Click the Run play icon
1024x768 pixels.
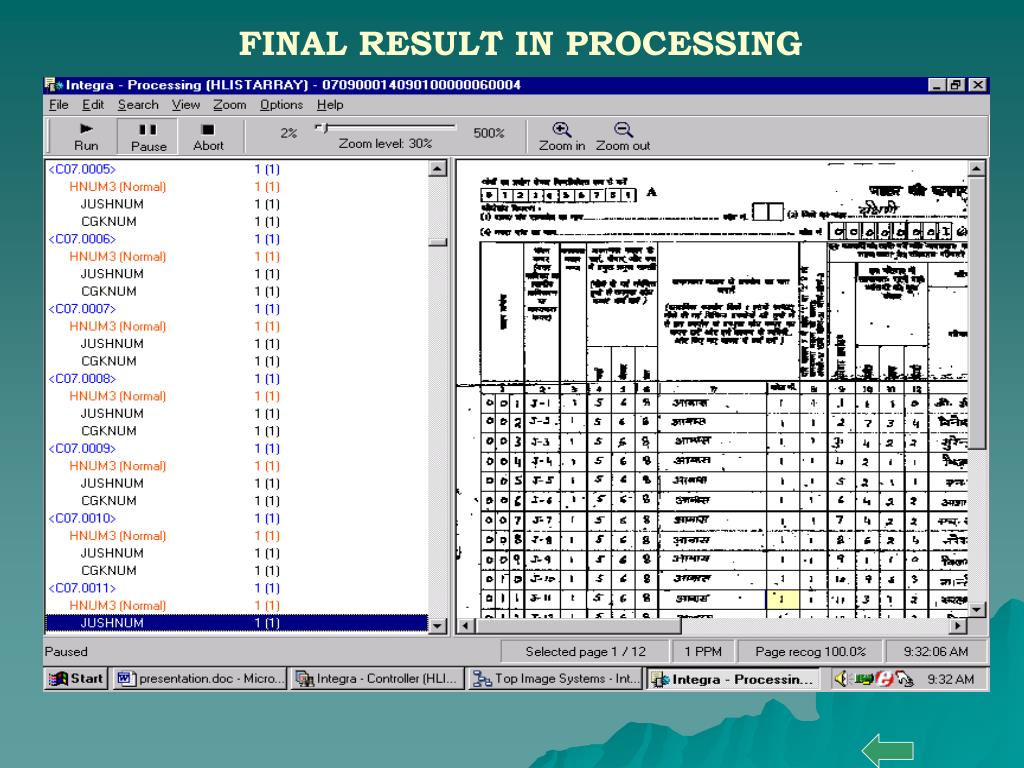tap(86, 129)
